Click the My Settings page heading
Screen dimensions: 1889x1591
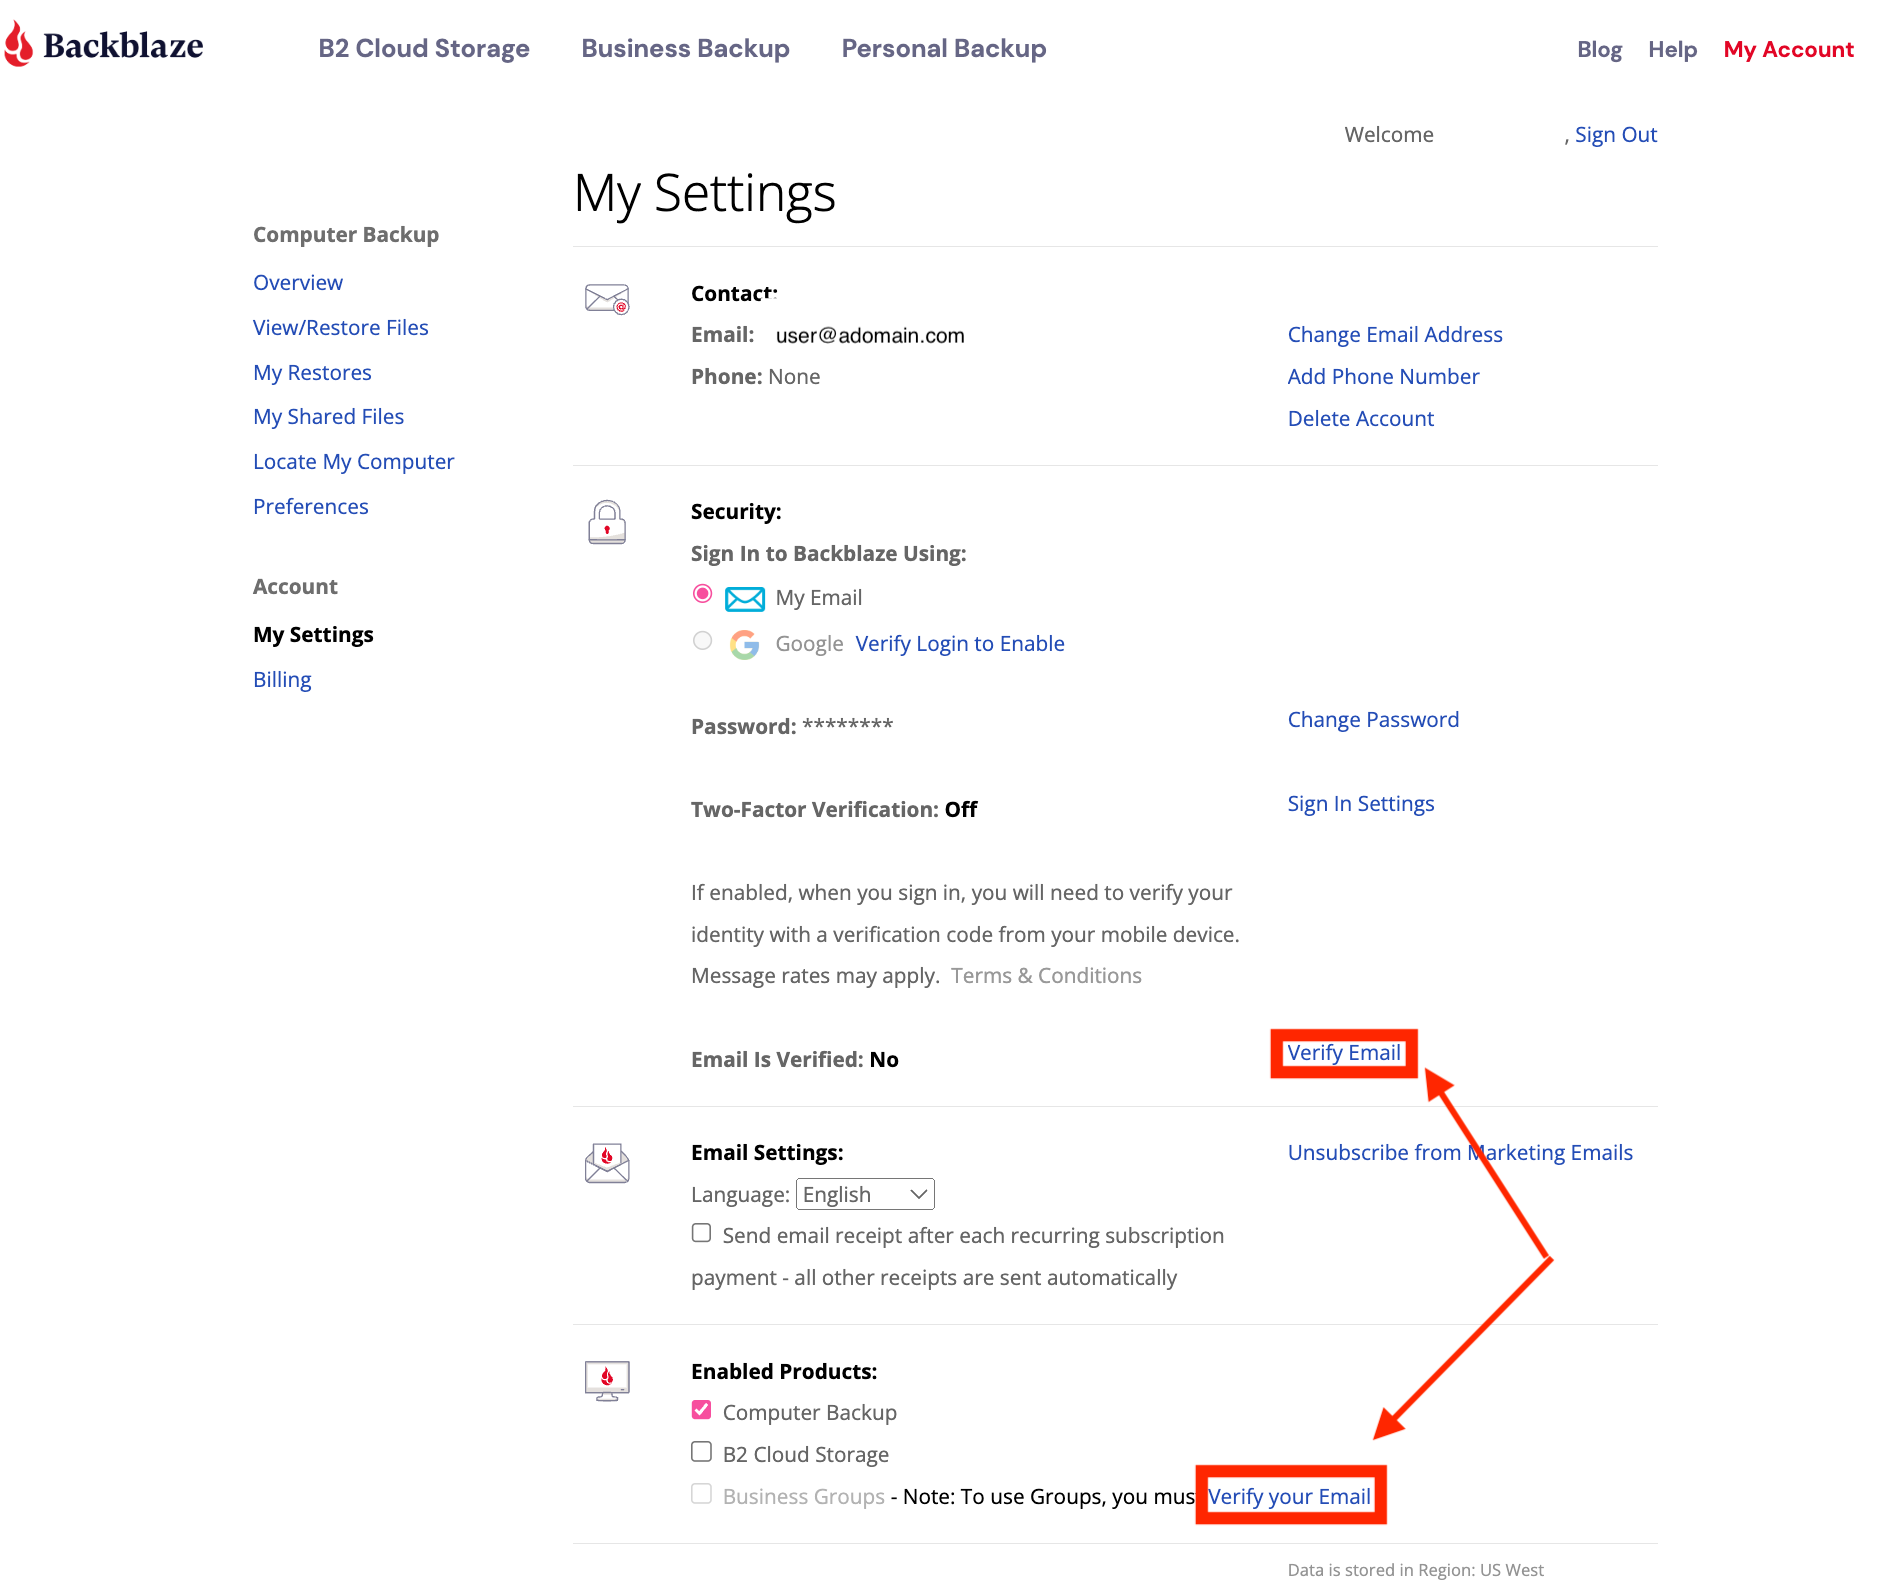tap(705, 194)
